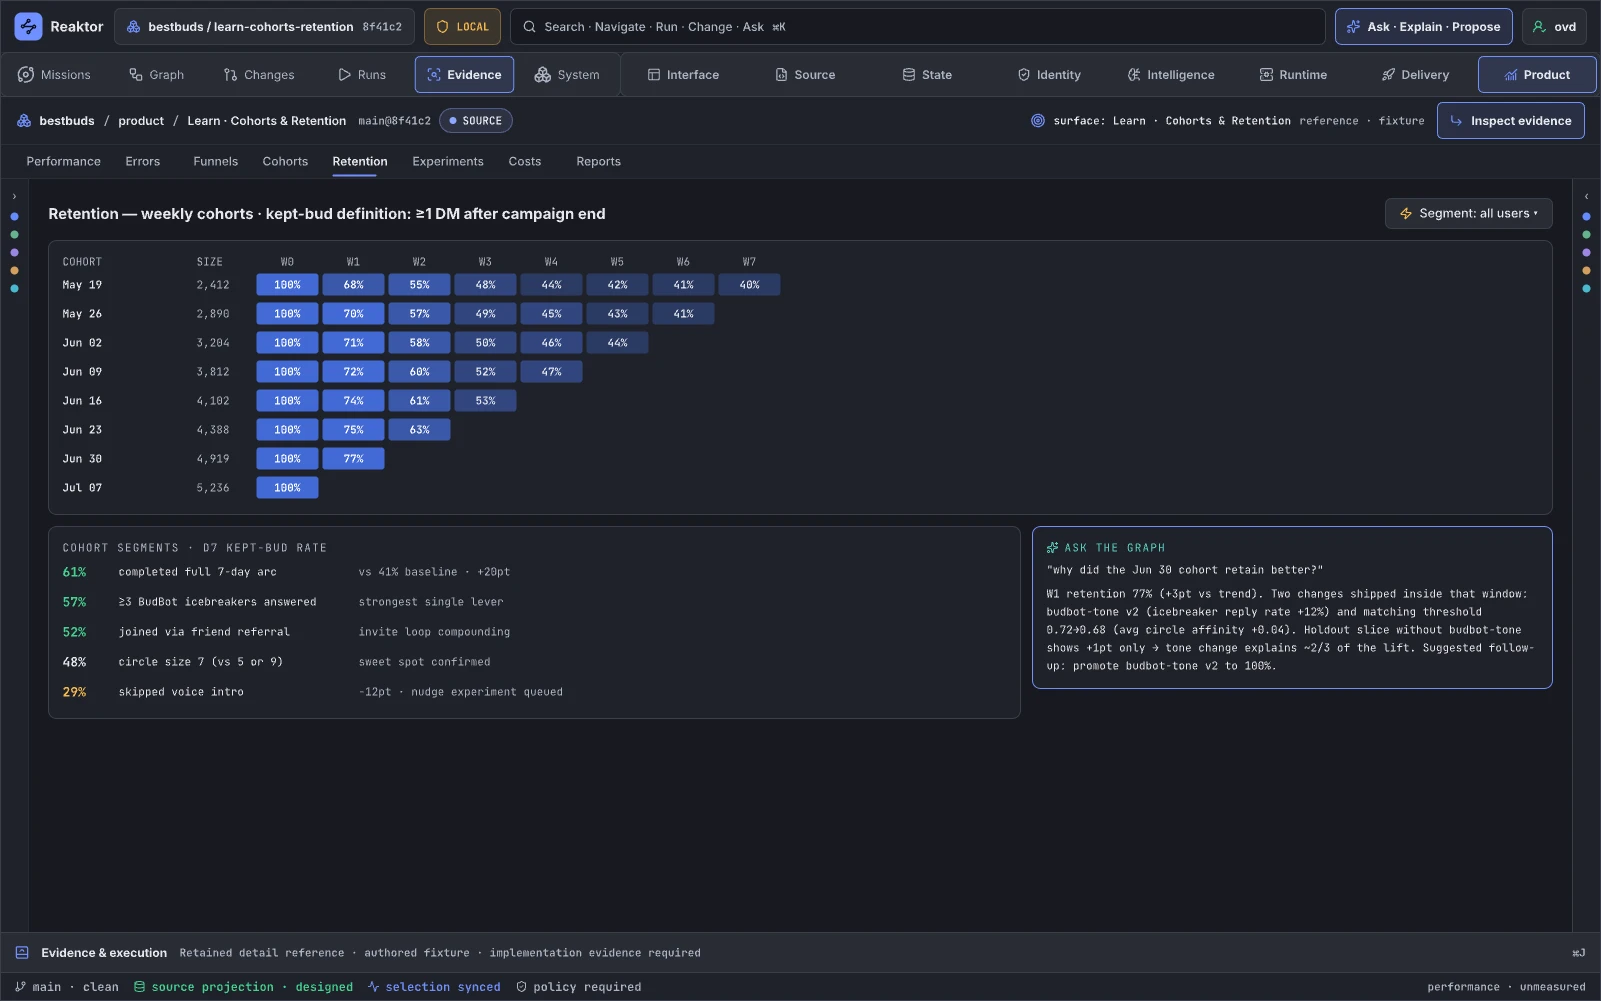
Task: Select the teal dot in the right rail
Action: click(x=1586, y=289)
